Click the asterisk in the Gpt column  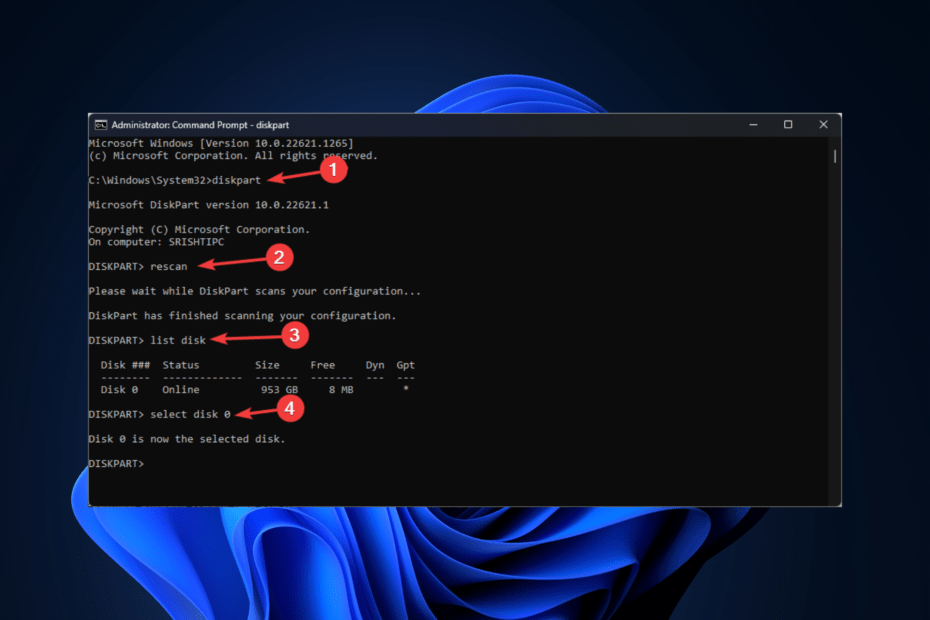(406, 388)
